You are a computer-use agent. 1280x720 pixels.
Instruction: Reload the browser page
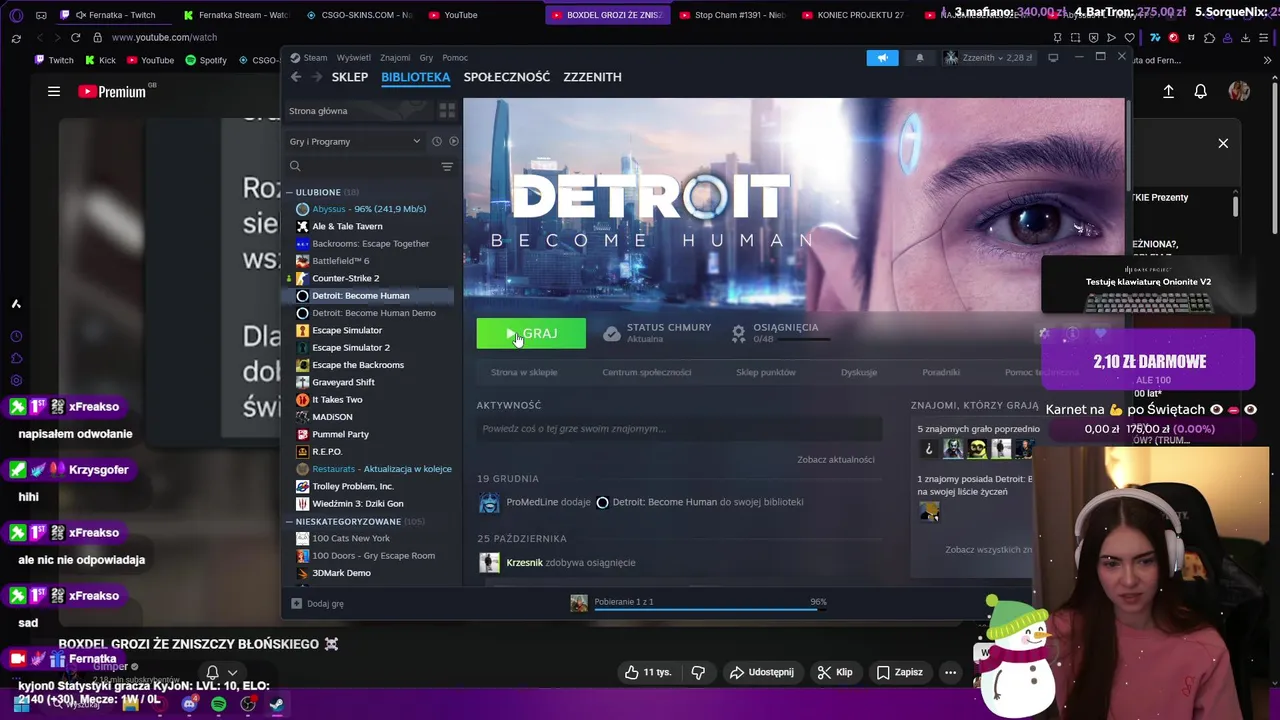[75, 37]
